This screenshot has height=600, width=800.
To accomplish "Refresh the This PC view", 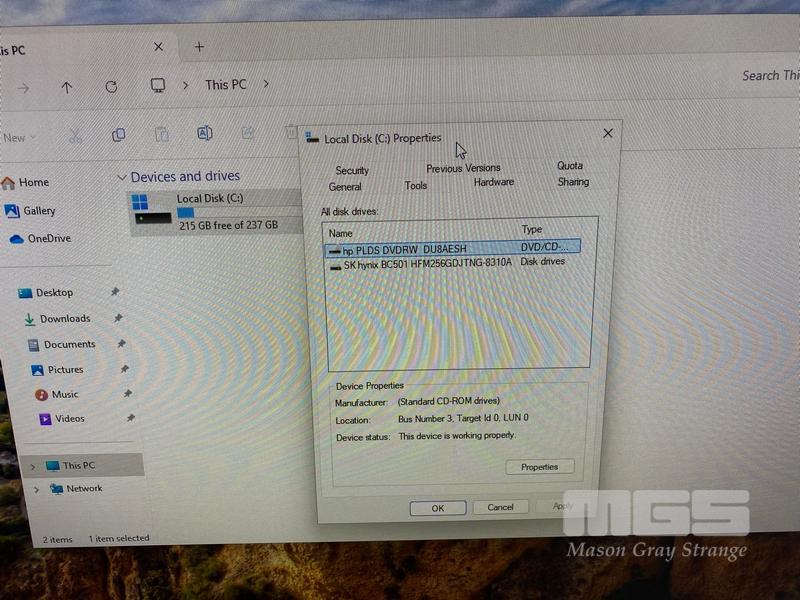I will tap(111, 87).
